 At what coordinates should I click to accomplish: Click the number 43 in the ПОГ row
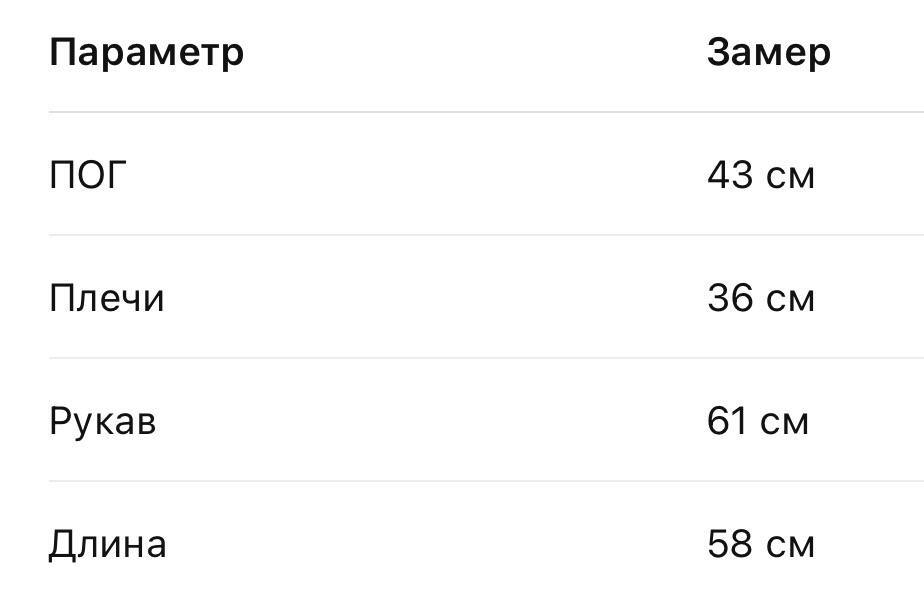[730, 175]
